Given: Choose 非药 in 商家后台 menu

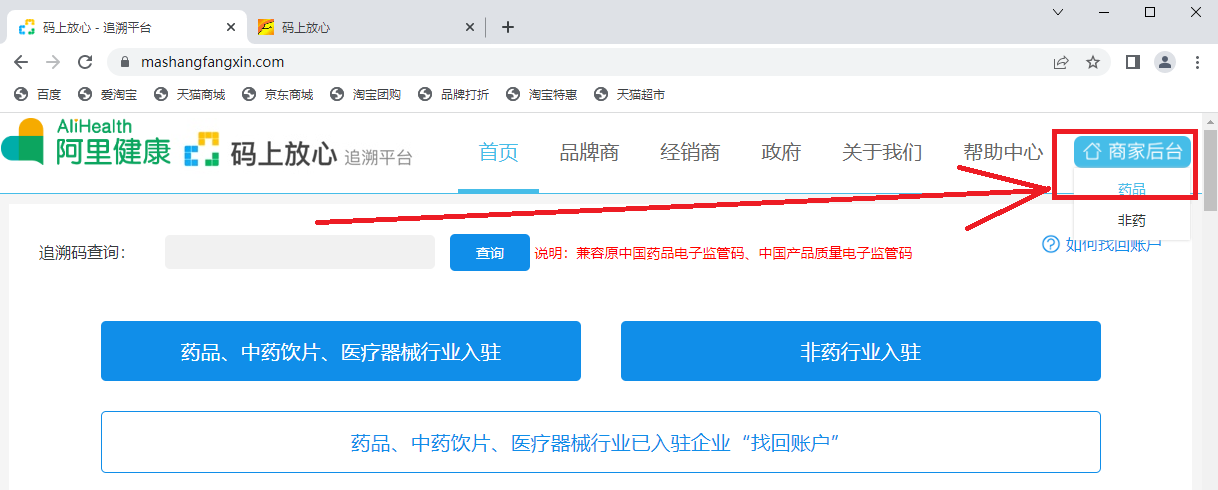Looking at the screenshot, I should [1132, 220].
